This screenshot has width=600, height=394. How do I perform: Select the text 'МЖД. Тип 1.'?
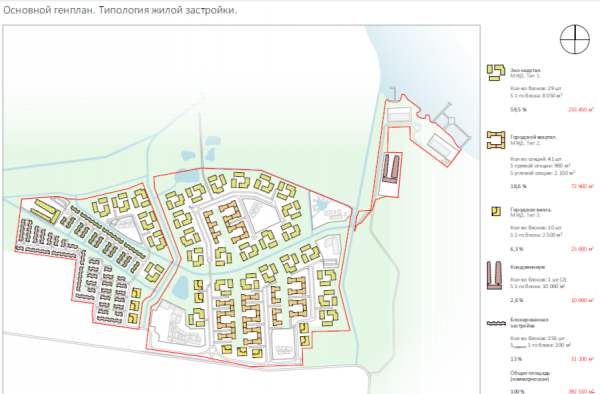[525, 76]
